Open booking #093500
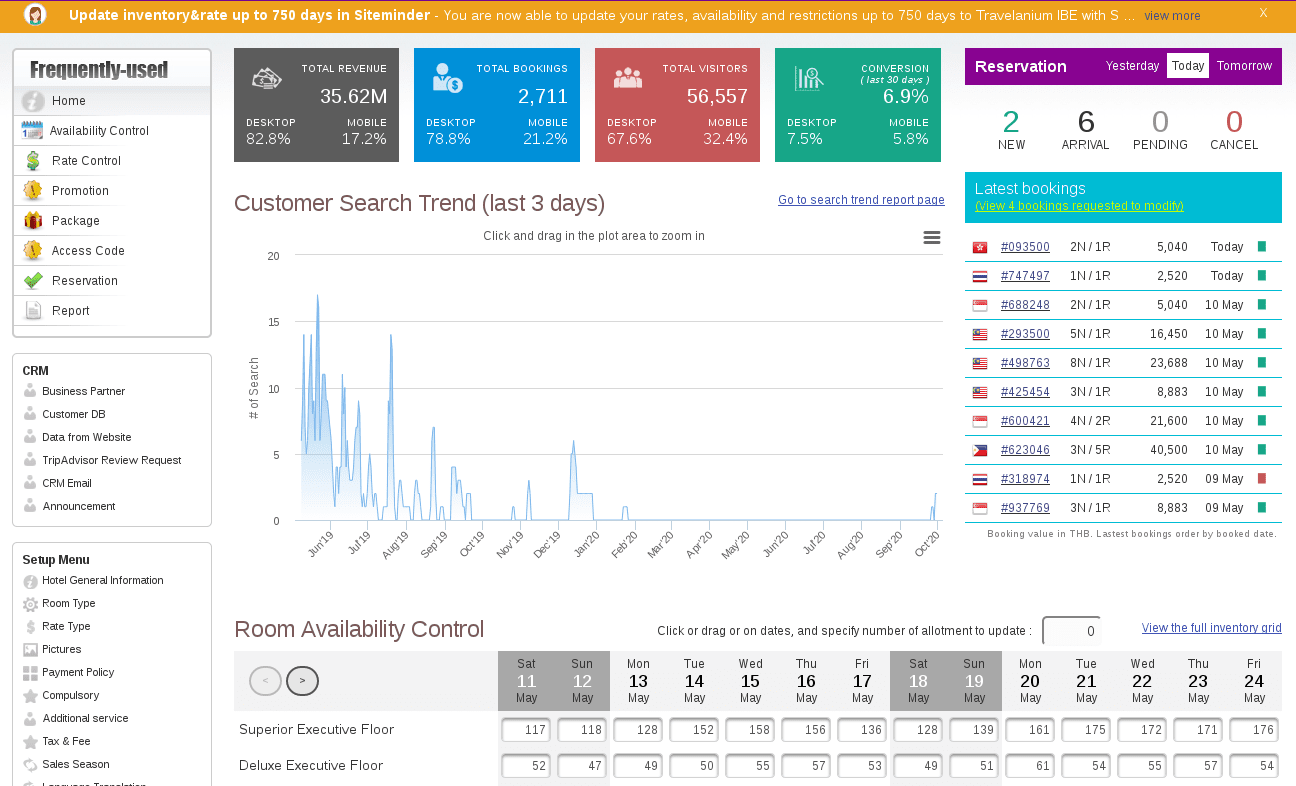The width and height of the screenshot is (1296, 786). pos(1025,247)
